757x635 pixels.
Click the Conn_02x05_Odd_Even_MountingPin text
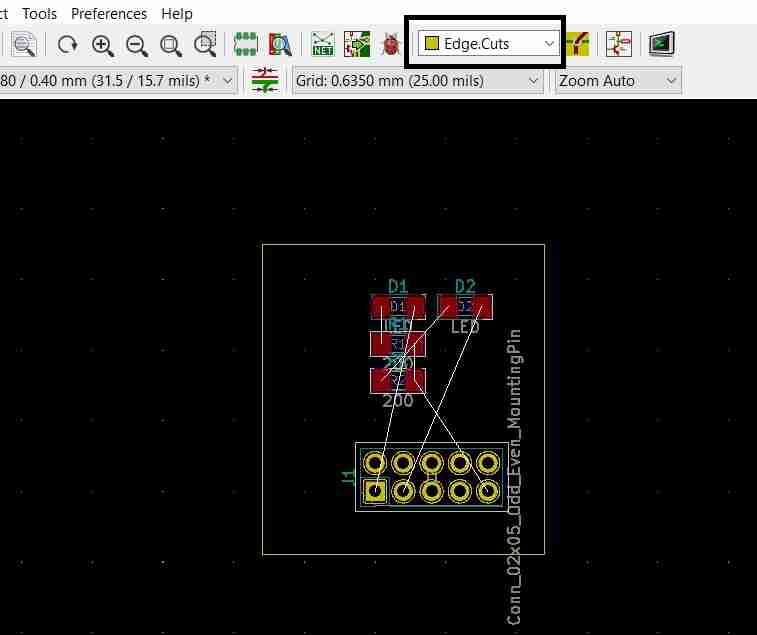[x=515, y=477]
